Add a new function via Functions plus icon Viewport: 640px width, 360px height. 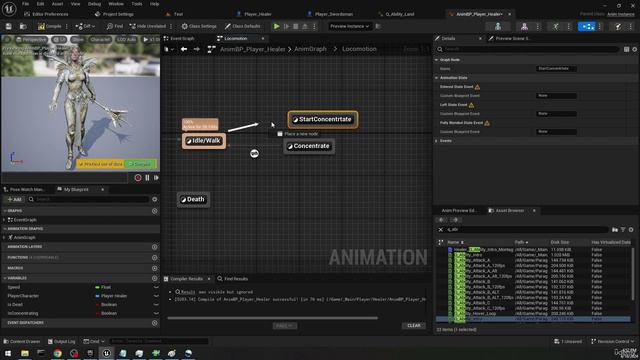coord(155,258)
